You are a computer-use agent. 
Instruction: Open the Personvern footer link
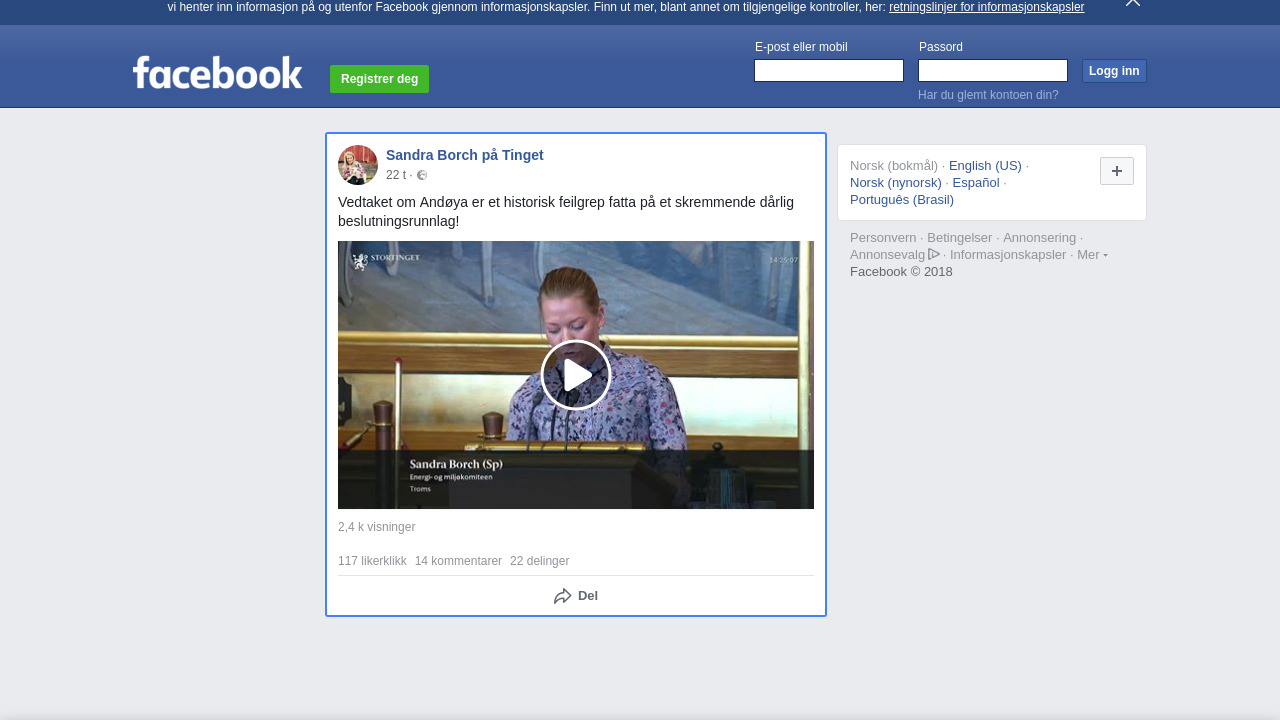point(883,238)
